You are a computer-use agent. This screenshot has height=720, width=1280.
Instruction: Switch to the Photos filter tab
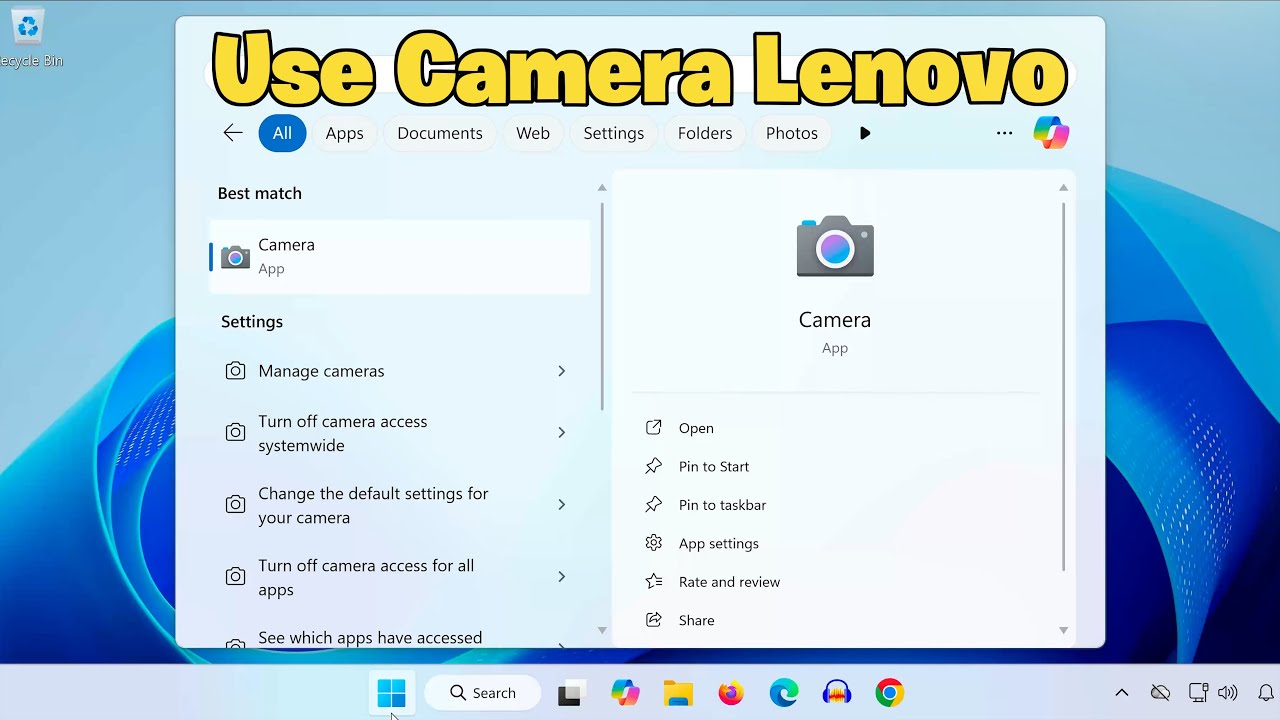click(792, 133)
